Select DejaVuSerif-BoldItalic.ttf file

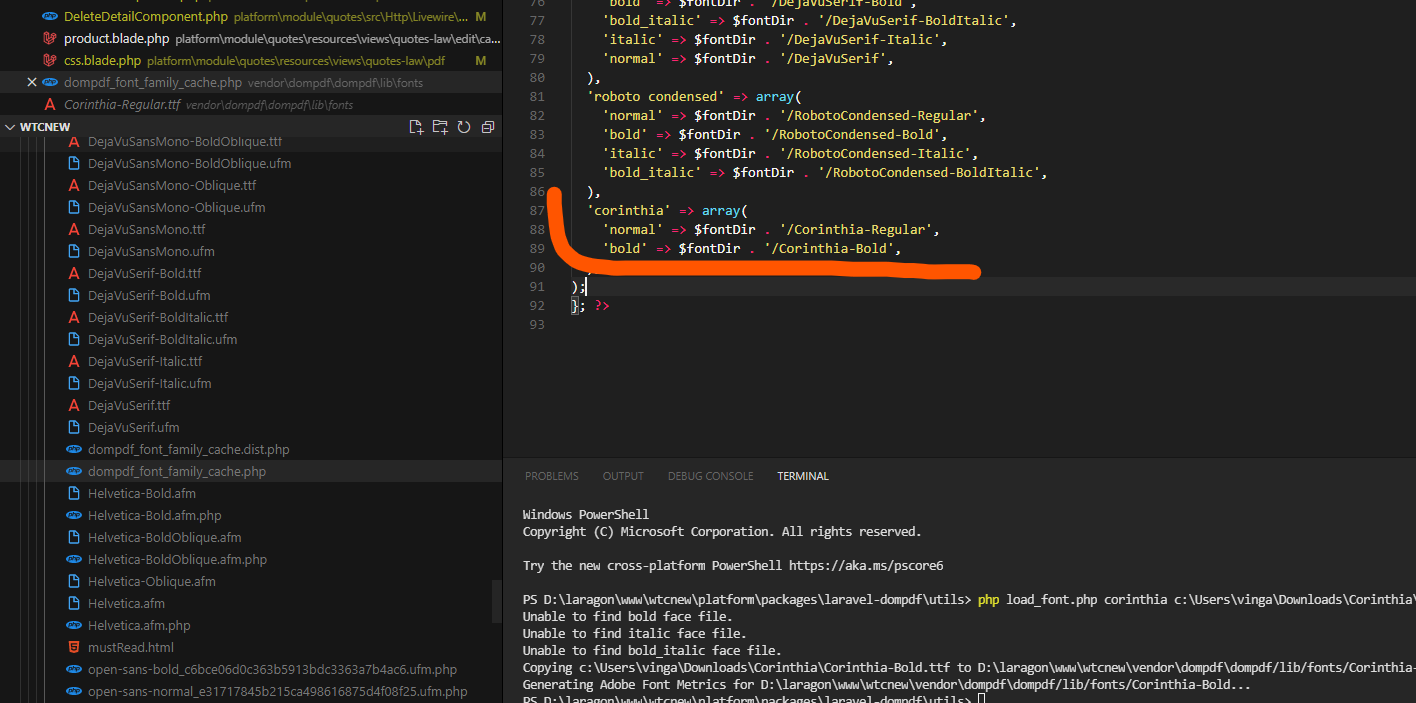(x=158, y=317)
